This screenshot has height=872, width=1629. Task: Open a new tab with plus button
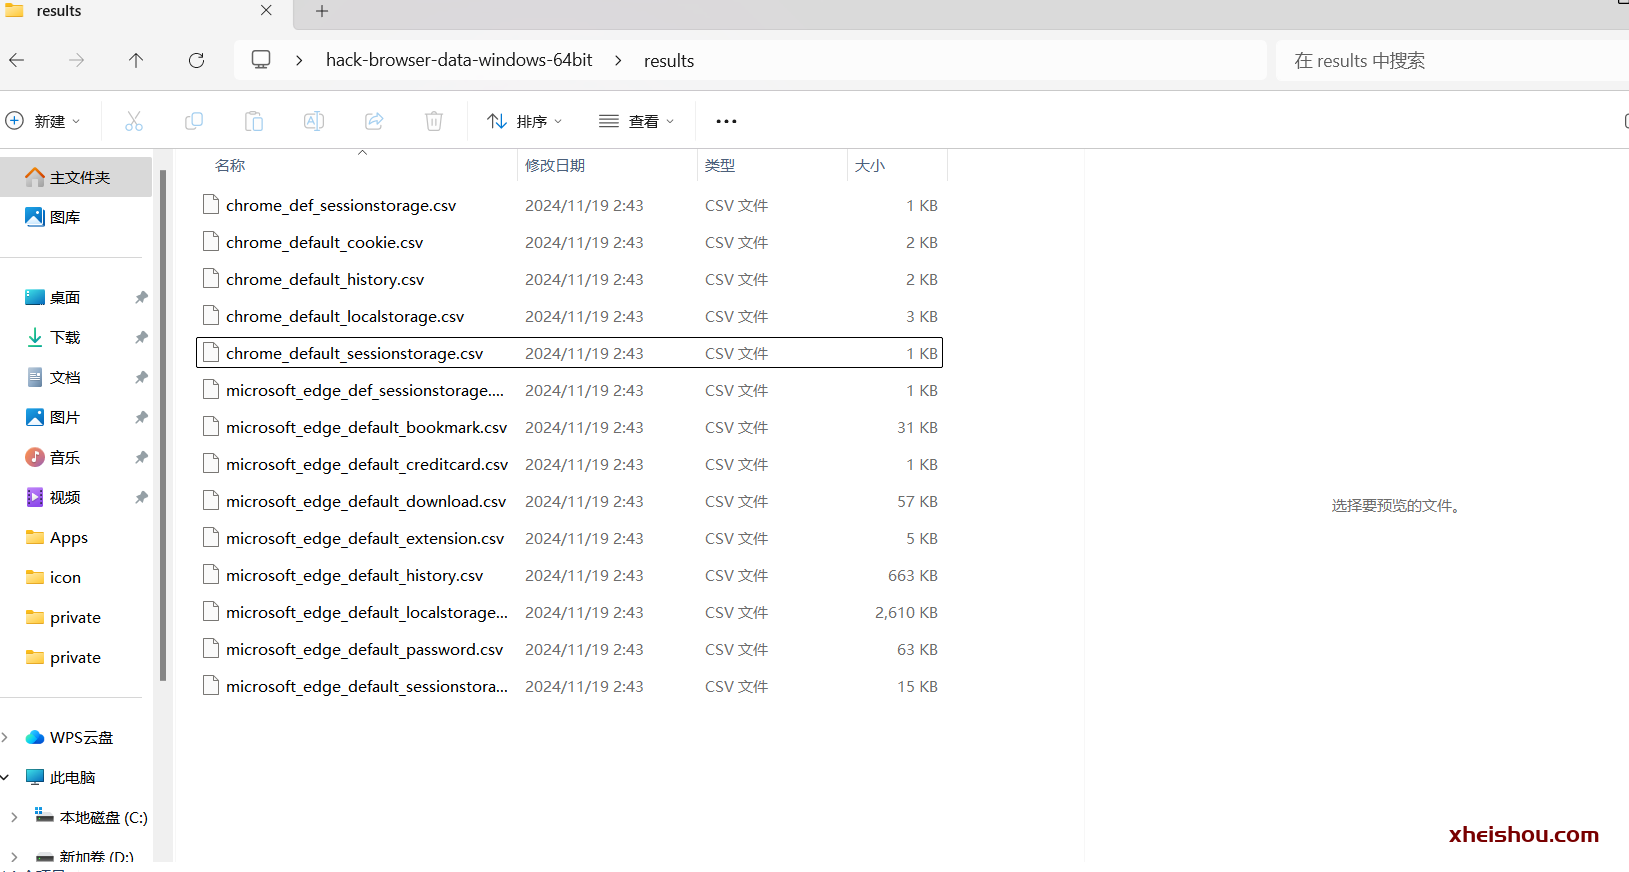tap(322, 11)
